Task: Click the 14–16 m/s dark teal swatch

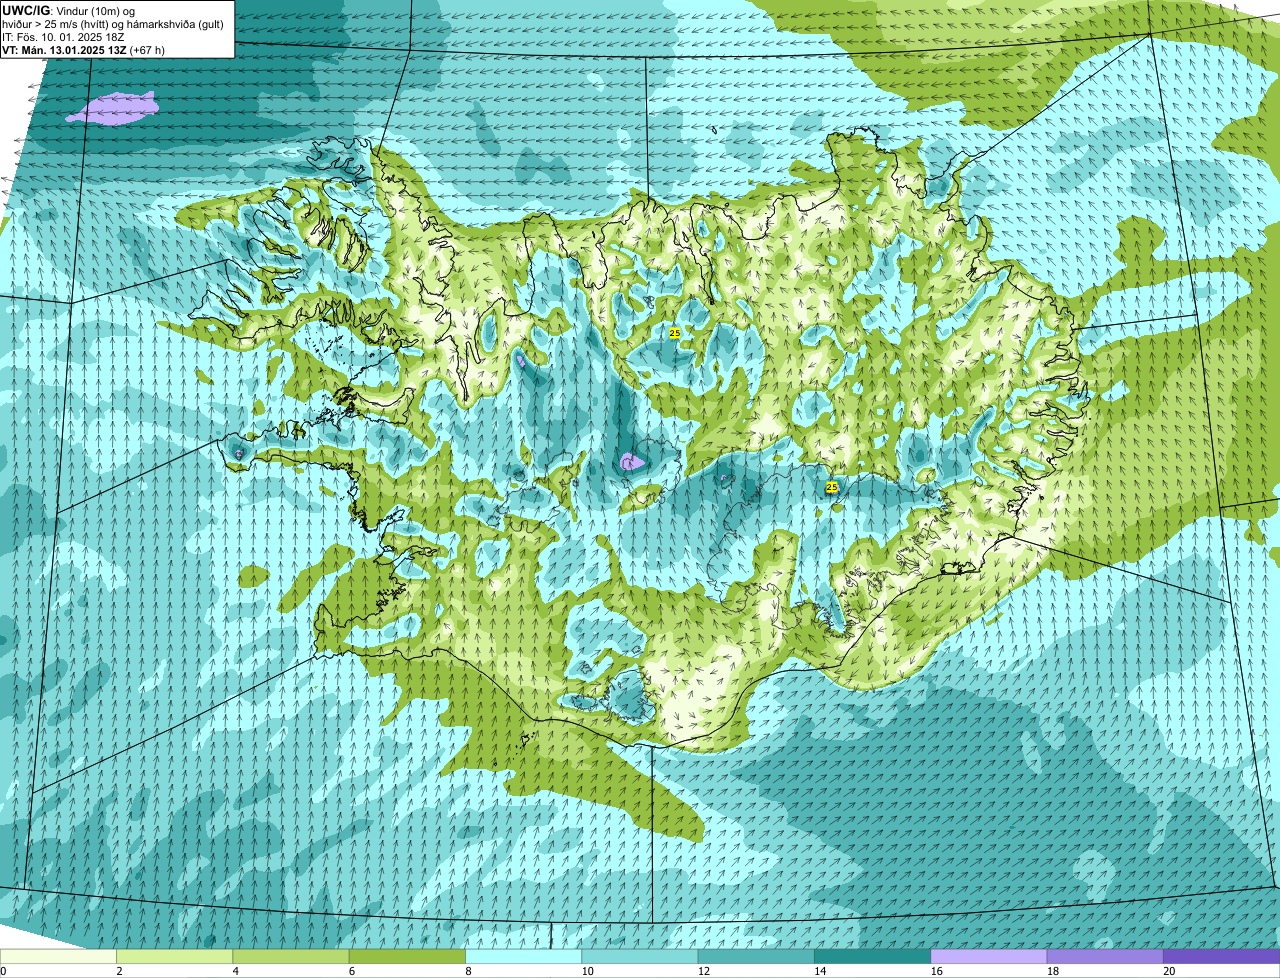Action: (873, 957)
